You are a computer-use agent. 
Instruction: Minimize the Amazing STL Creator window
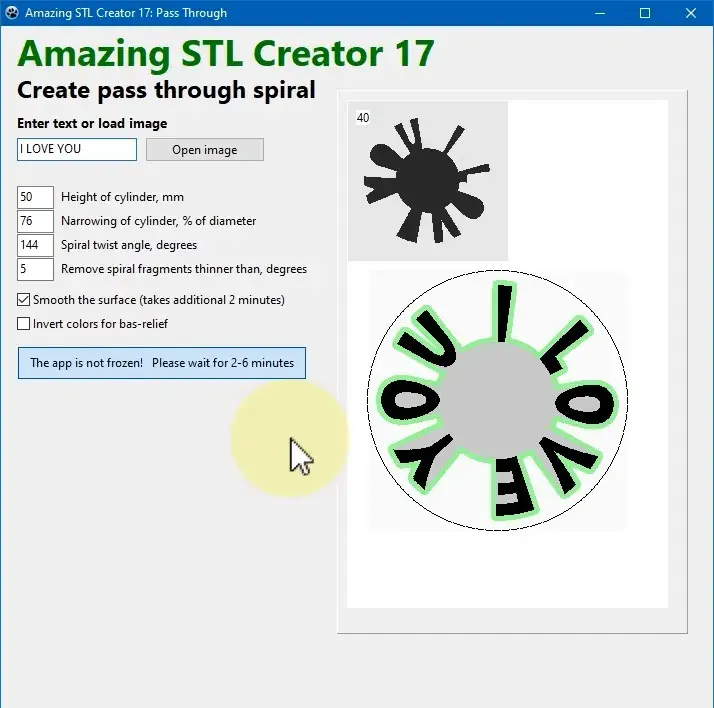coord(600,13)
